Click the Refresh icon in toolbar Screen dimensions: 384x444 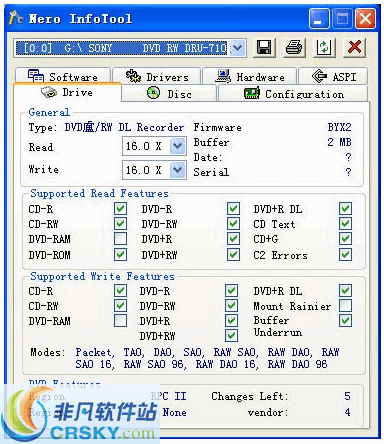324,48
